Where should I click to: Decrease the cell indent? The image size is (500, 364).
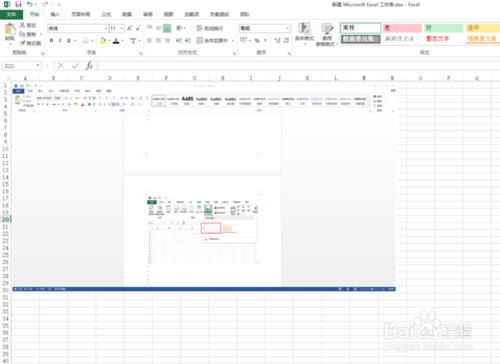[179, 40]
